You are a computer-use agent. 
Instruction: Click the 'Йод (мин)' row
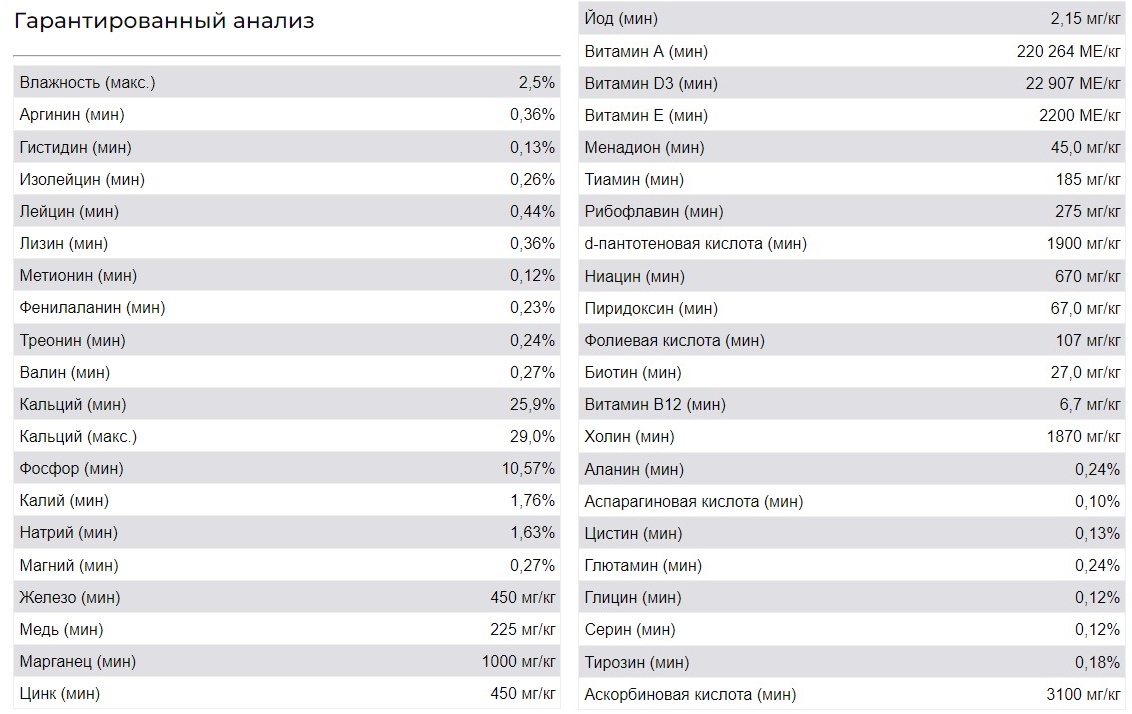[852, 18]
